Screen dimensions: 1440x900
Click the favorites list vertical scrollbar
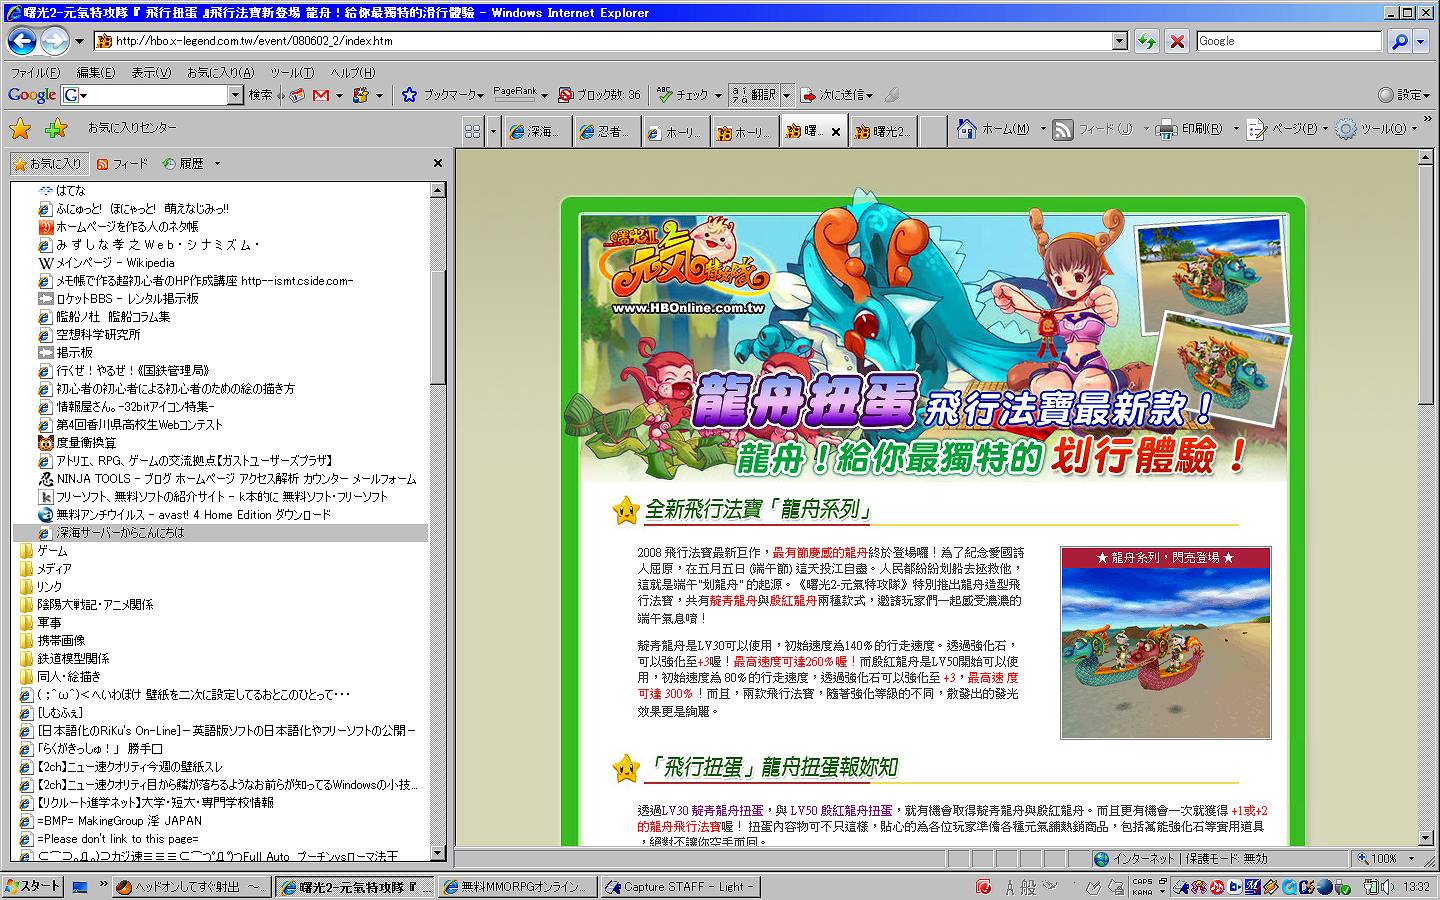(x=437, y=523)
